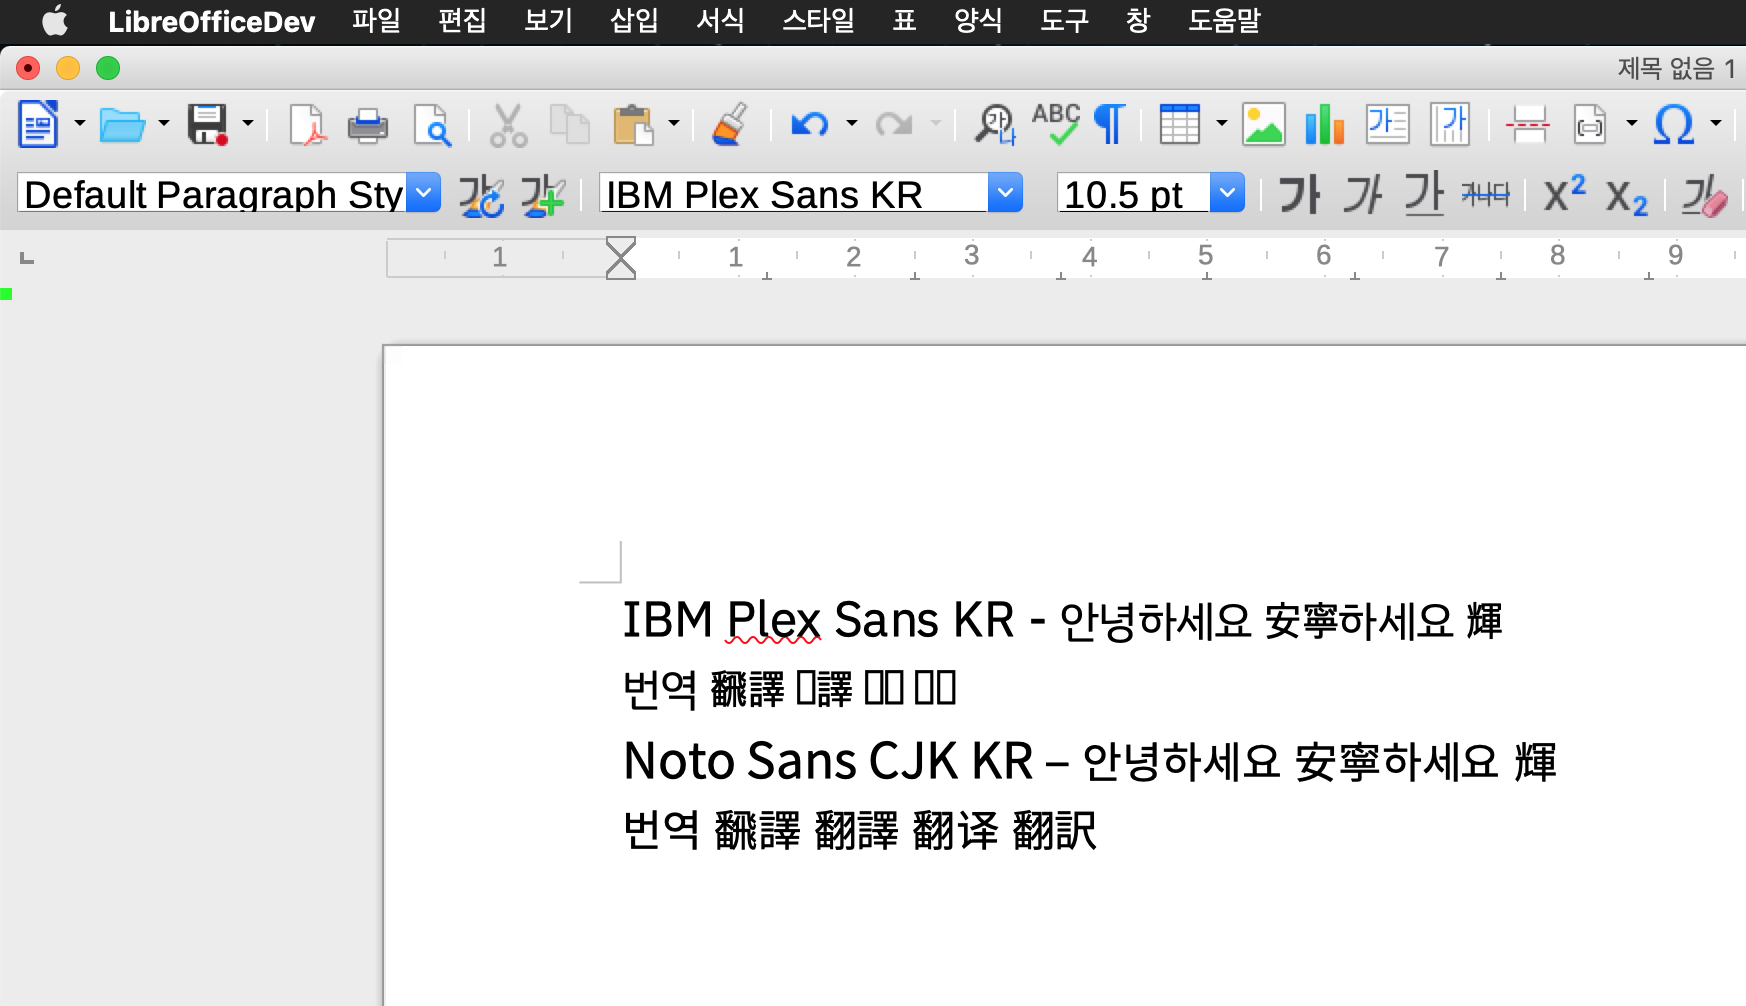Viewport: 1746px width, 1006px height.
Task: Insert a table with grid icon
Action: coord(1179,125)
